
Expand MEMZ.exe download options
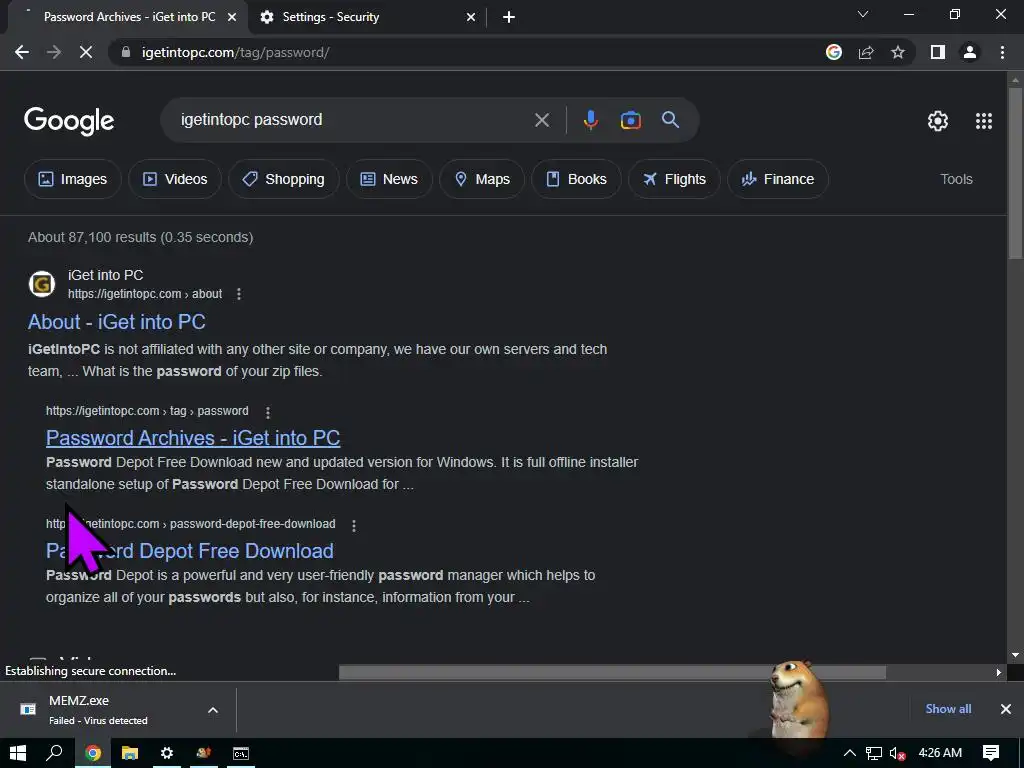(x=213, y=710)
